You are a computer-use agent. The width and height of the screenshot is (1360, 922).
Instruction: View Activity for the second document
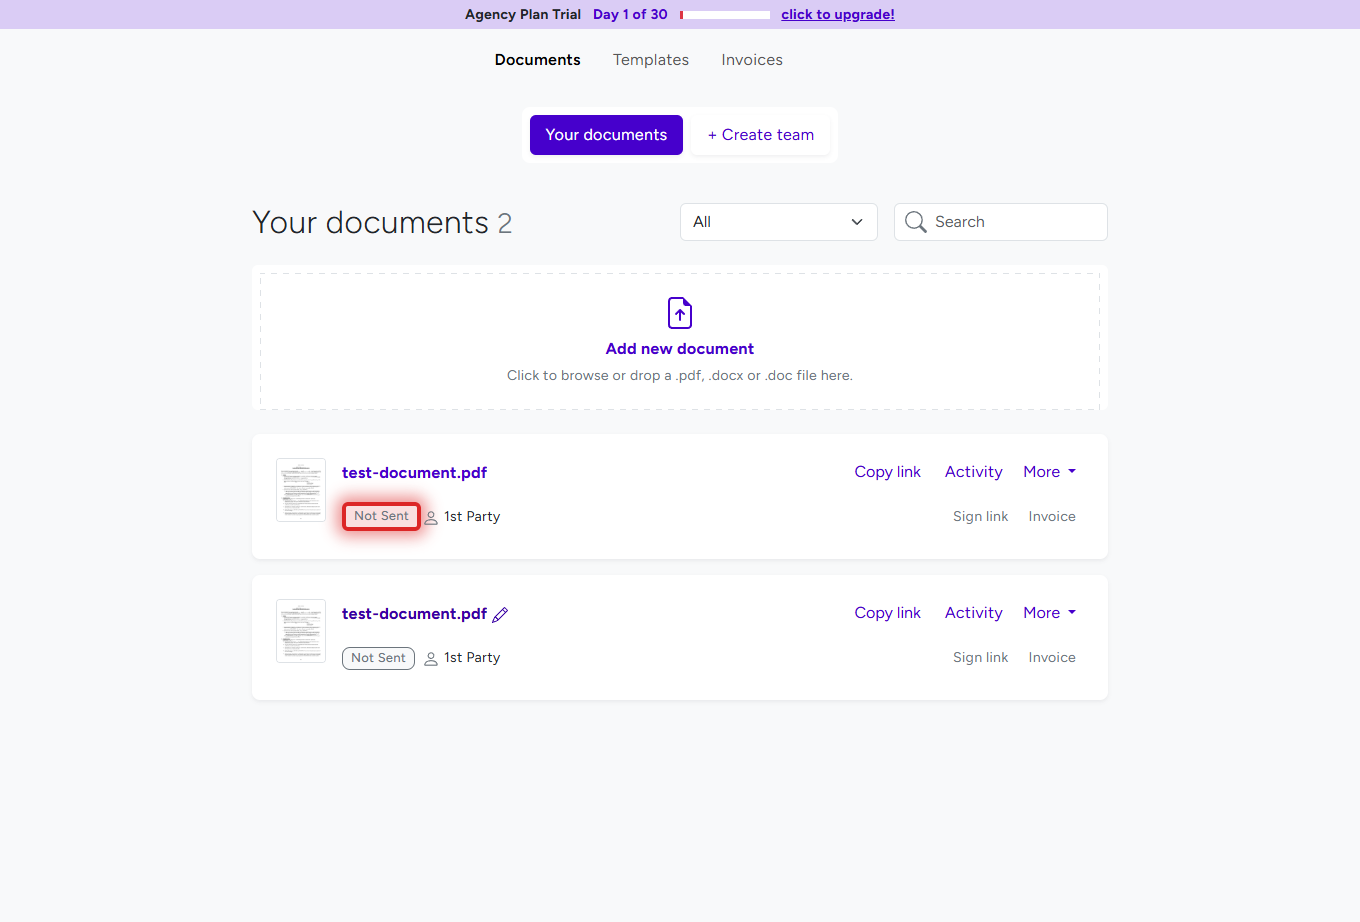point(973,612)
